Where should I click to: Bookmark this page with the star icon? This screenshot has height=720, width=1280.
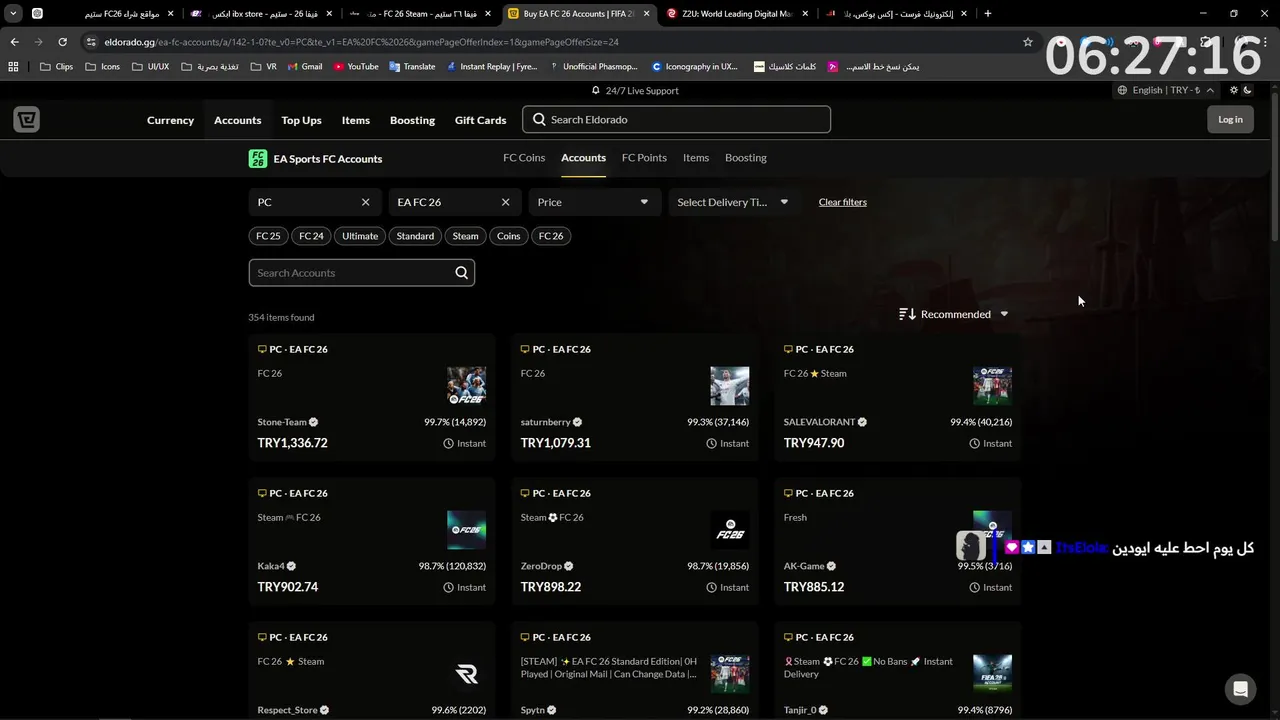click(x=1027, y=42)
